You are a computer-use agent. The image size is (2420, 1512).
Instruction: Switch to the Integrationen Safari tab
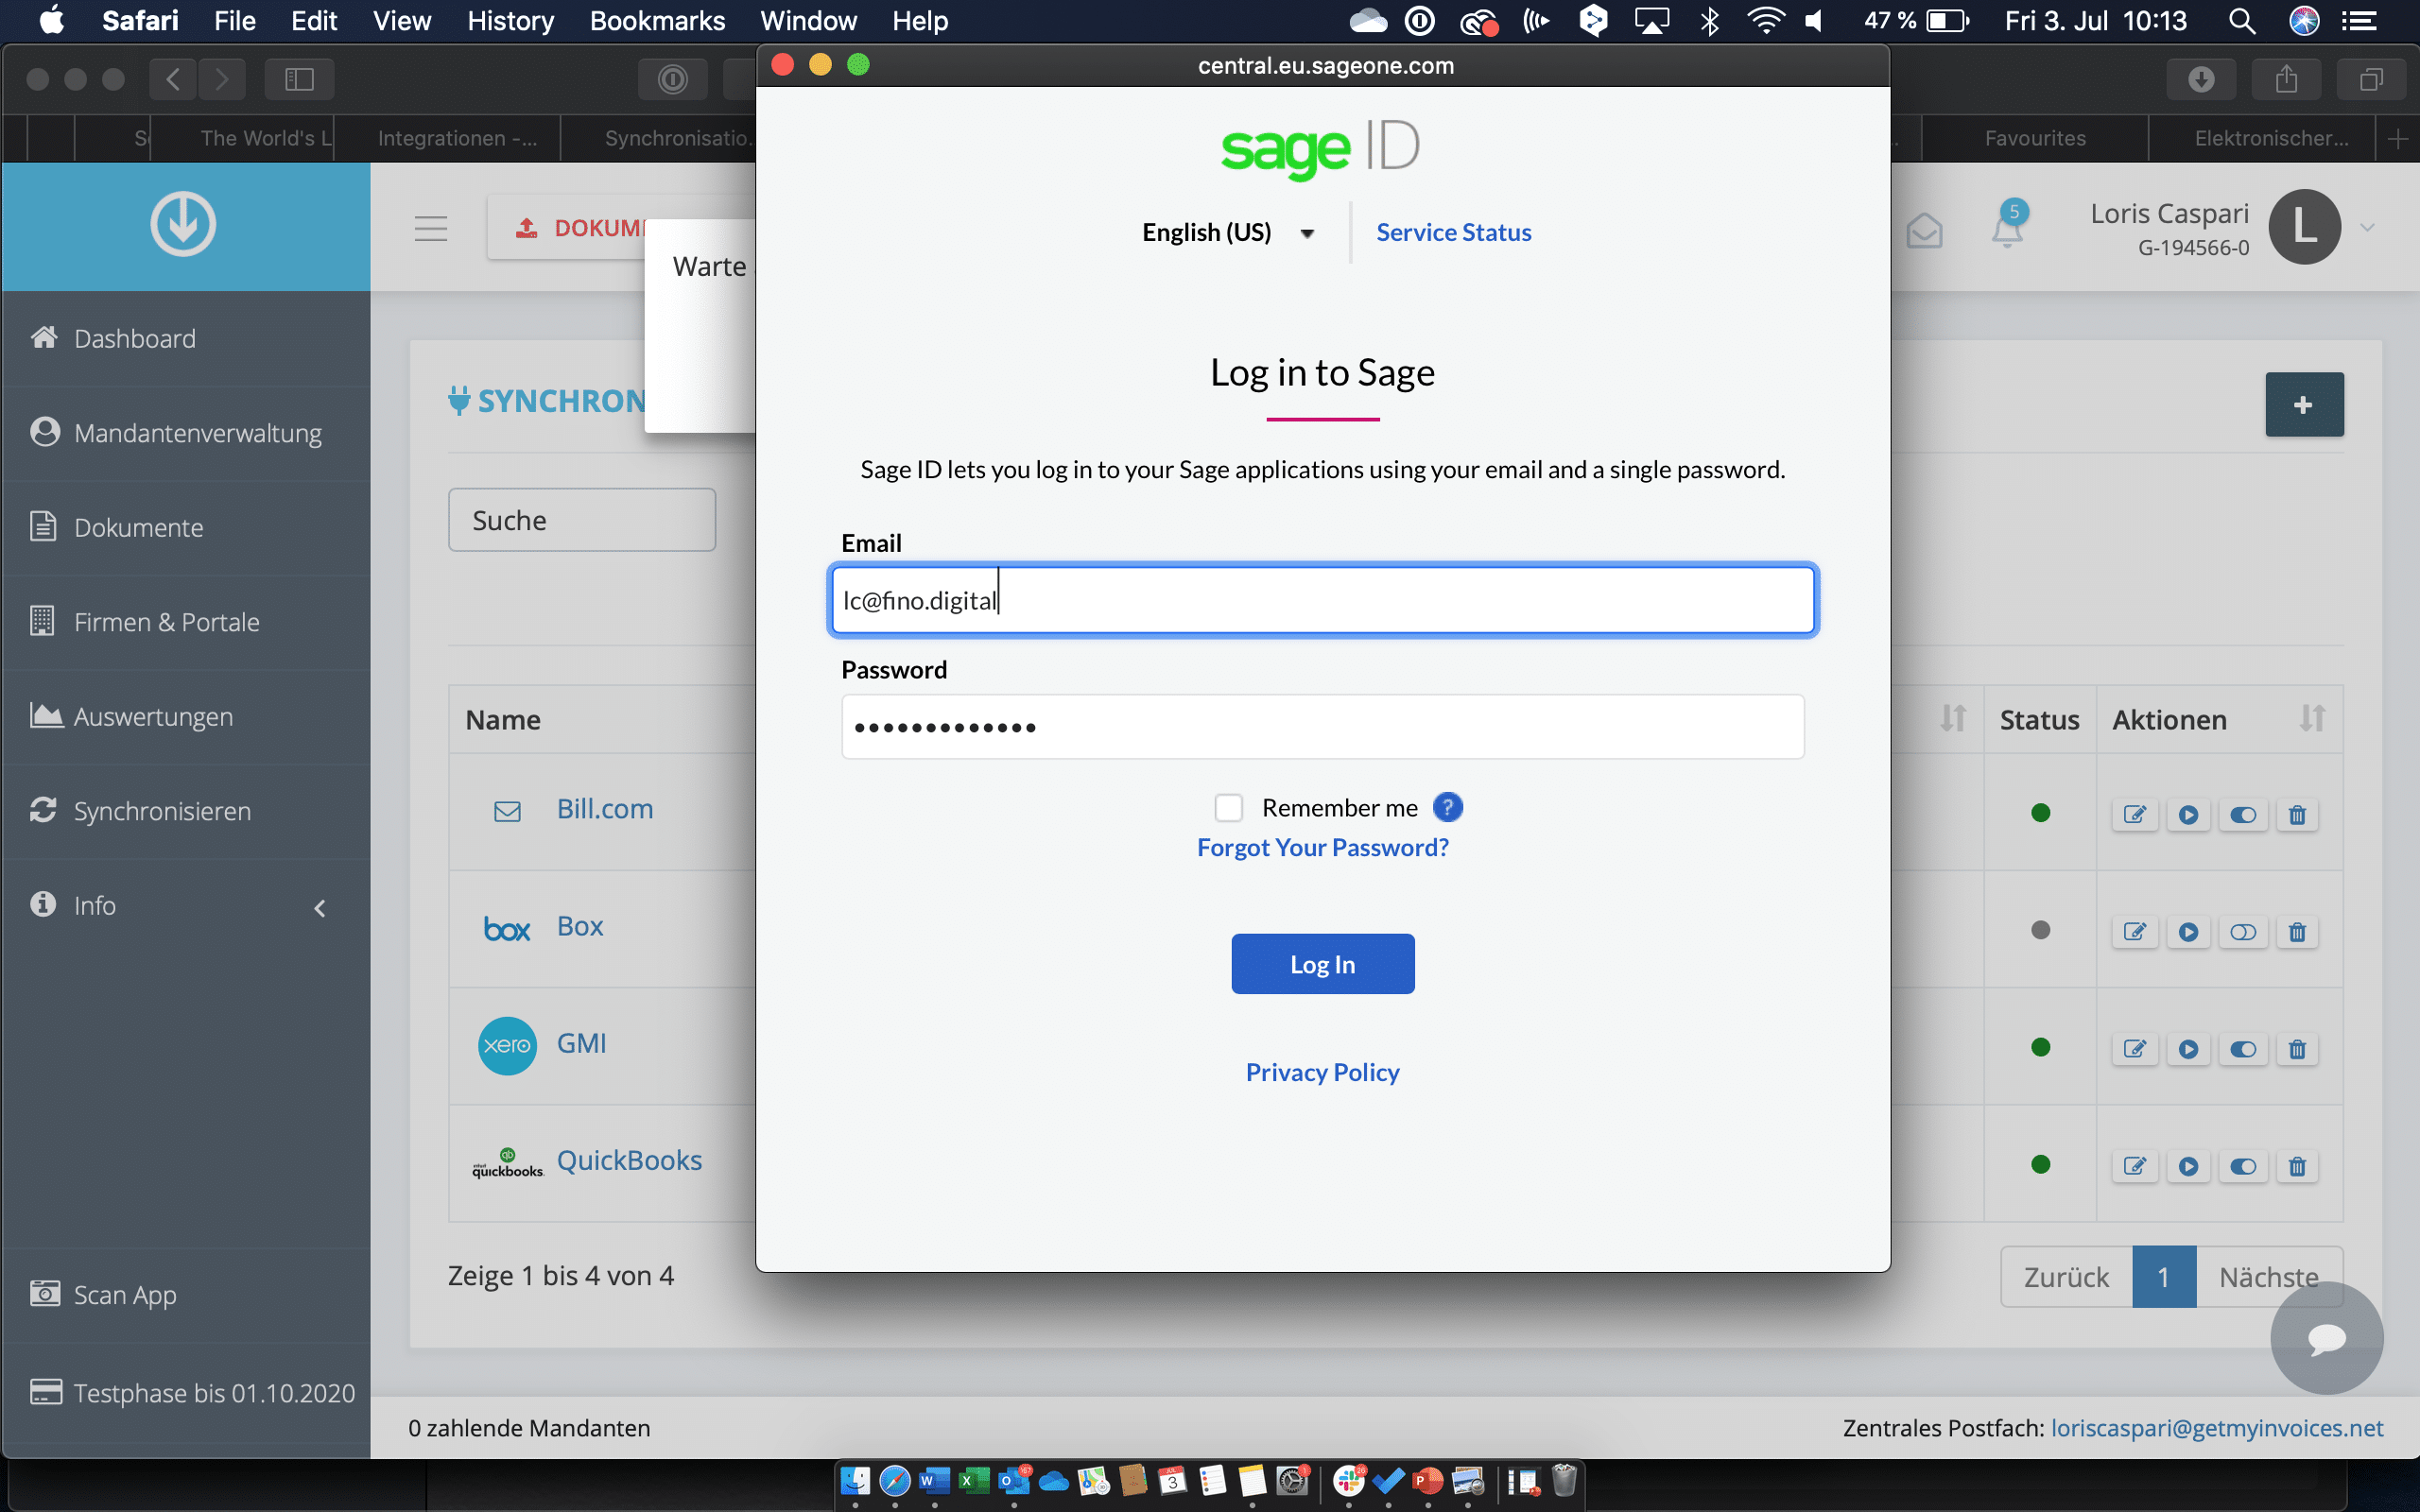click(457, 138)
